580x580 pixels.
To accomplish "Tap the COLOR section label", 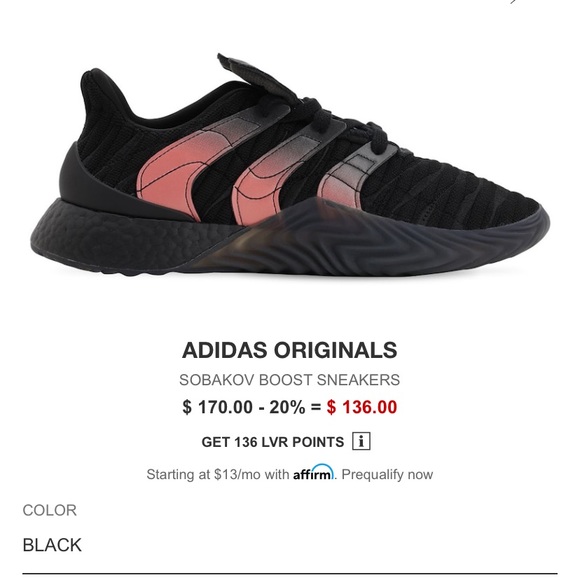I will click(x=50, y=510).
